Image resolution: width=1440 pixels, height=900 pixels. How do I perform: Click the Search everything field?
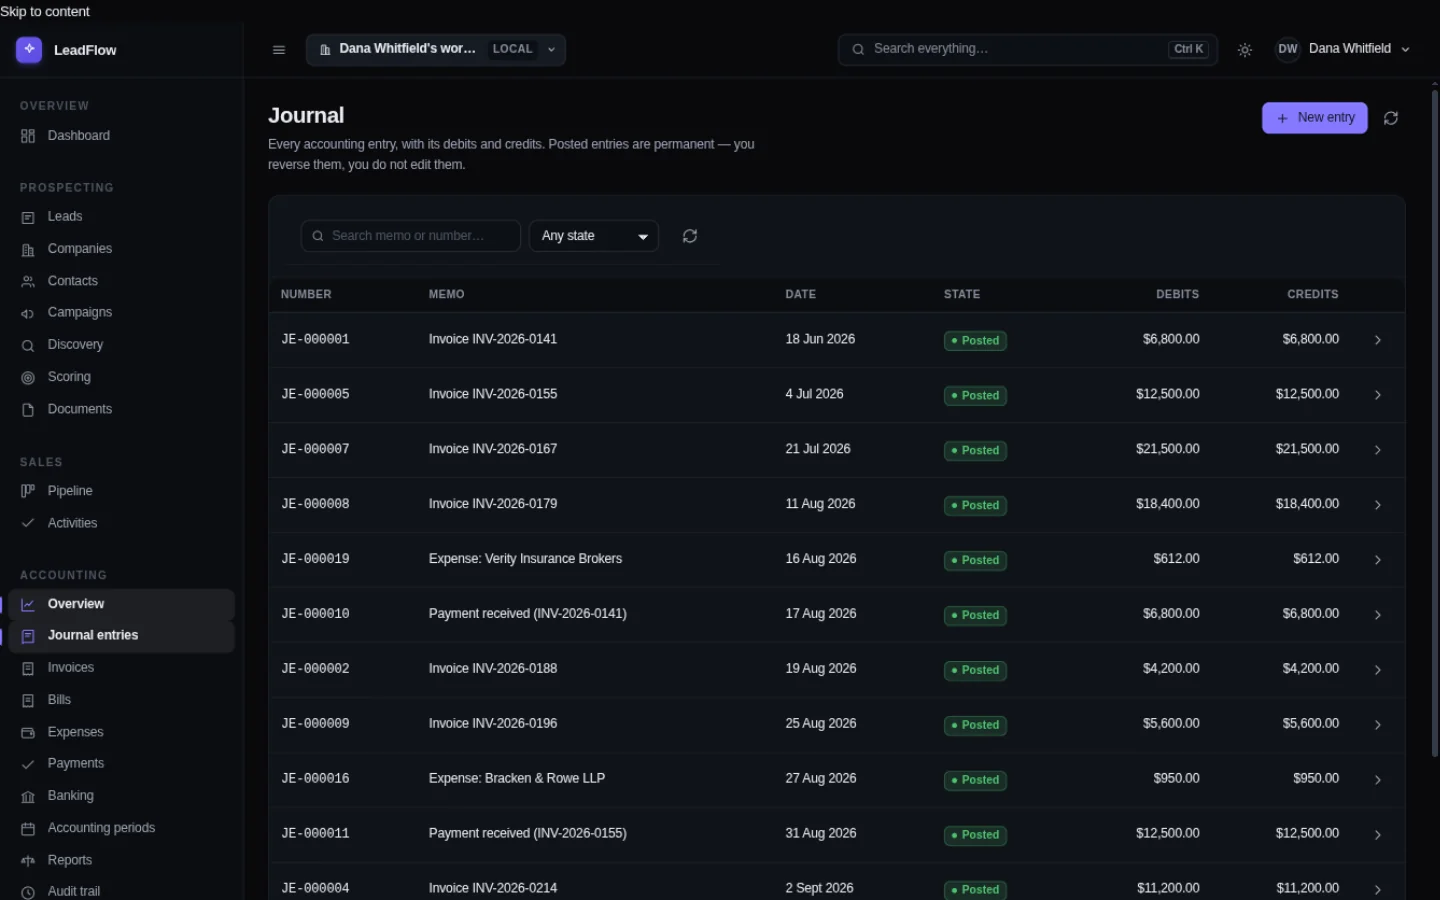pyautogui.click(x=1028, y=49)
